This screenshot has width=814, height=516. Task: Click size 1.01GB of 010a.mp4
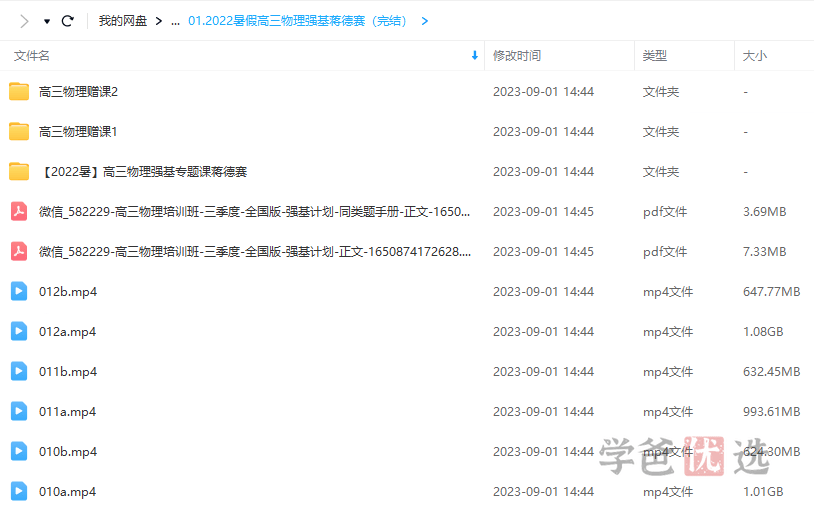pyautogui.click(x=763, y=492)
